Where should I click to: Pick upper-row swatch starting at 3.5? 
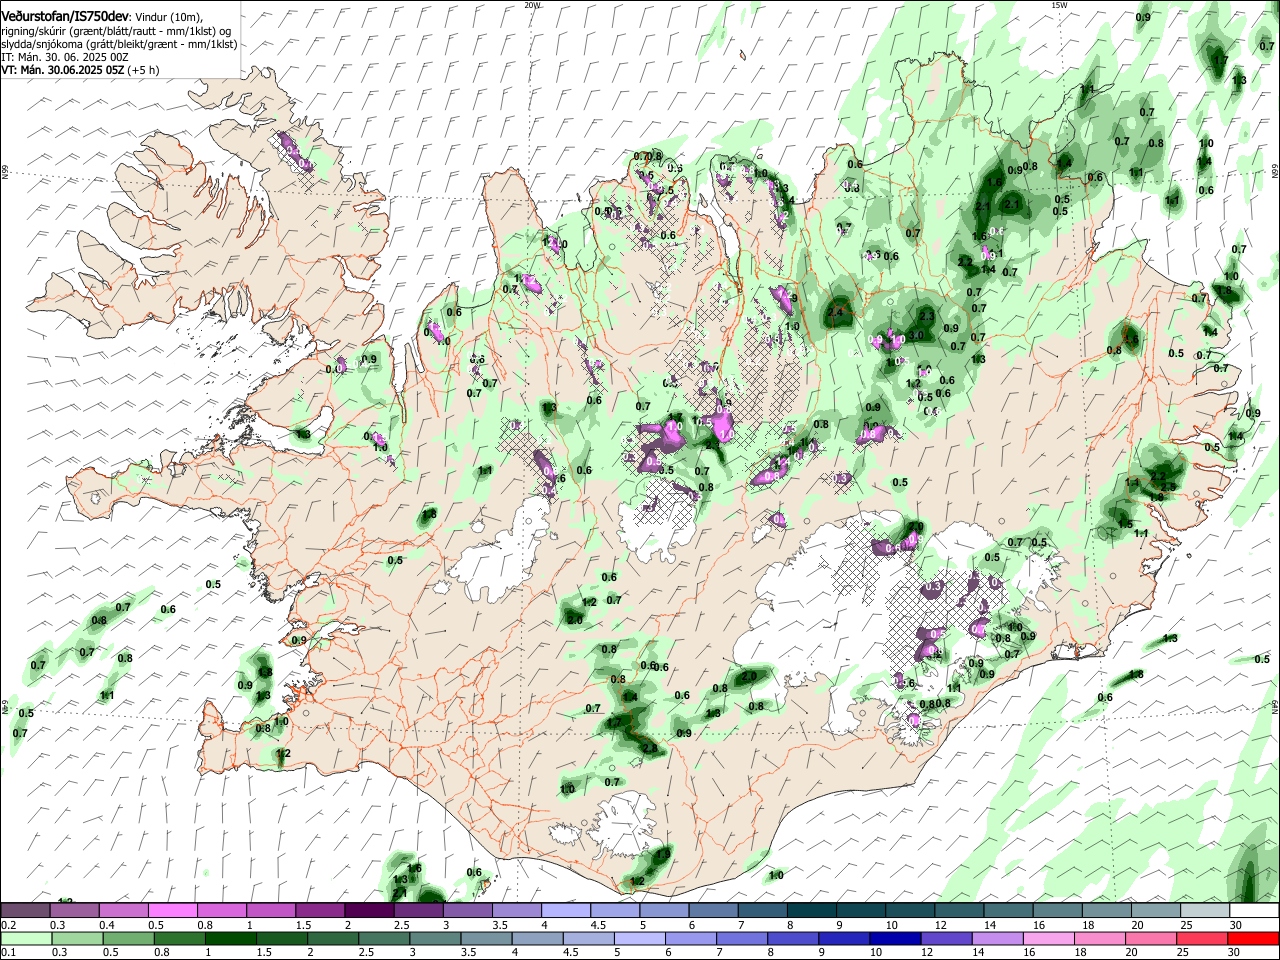516,911
